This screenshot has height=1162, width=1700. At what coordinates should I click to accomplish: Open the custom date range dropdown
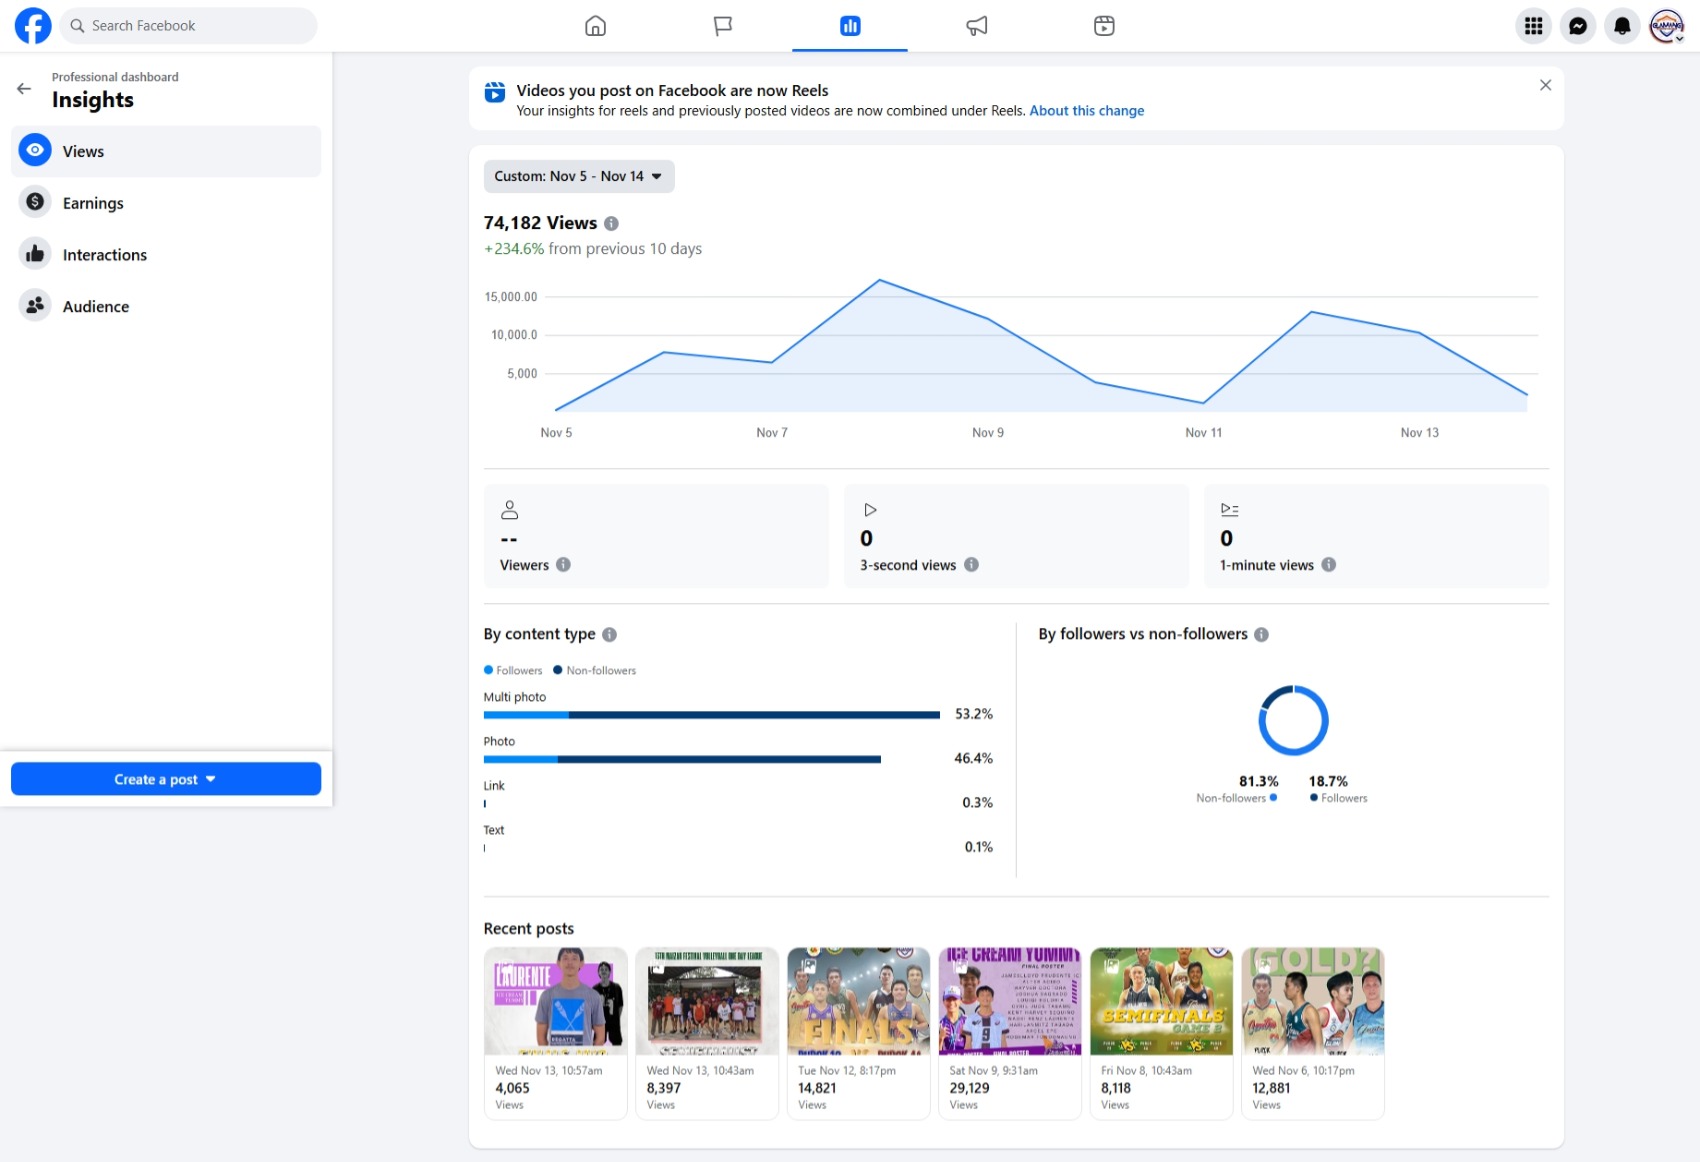click(x=579, y=176)
